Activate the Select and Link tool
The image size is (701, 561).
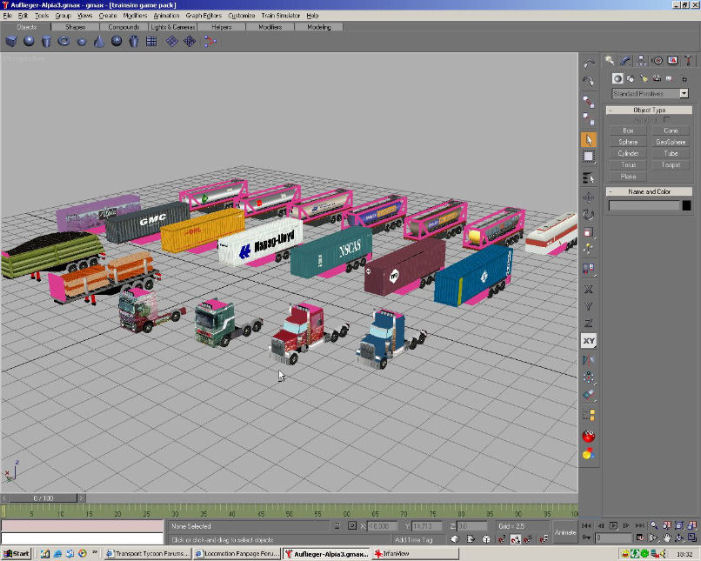click(x=589, y=102)
